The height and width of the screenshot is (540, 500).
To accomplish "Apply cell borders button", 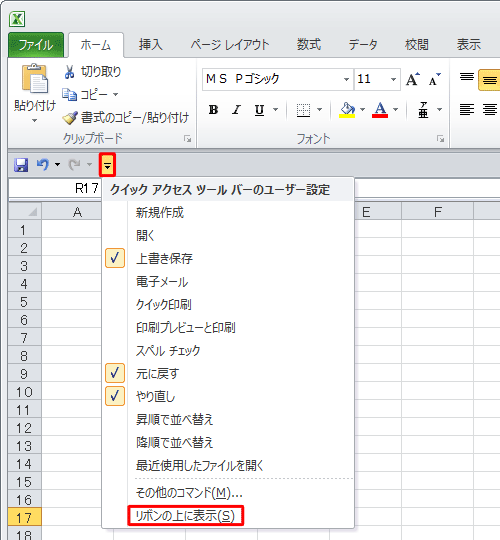I will (x=303, y=110).
